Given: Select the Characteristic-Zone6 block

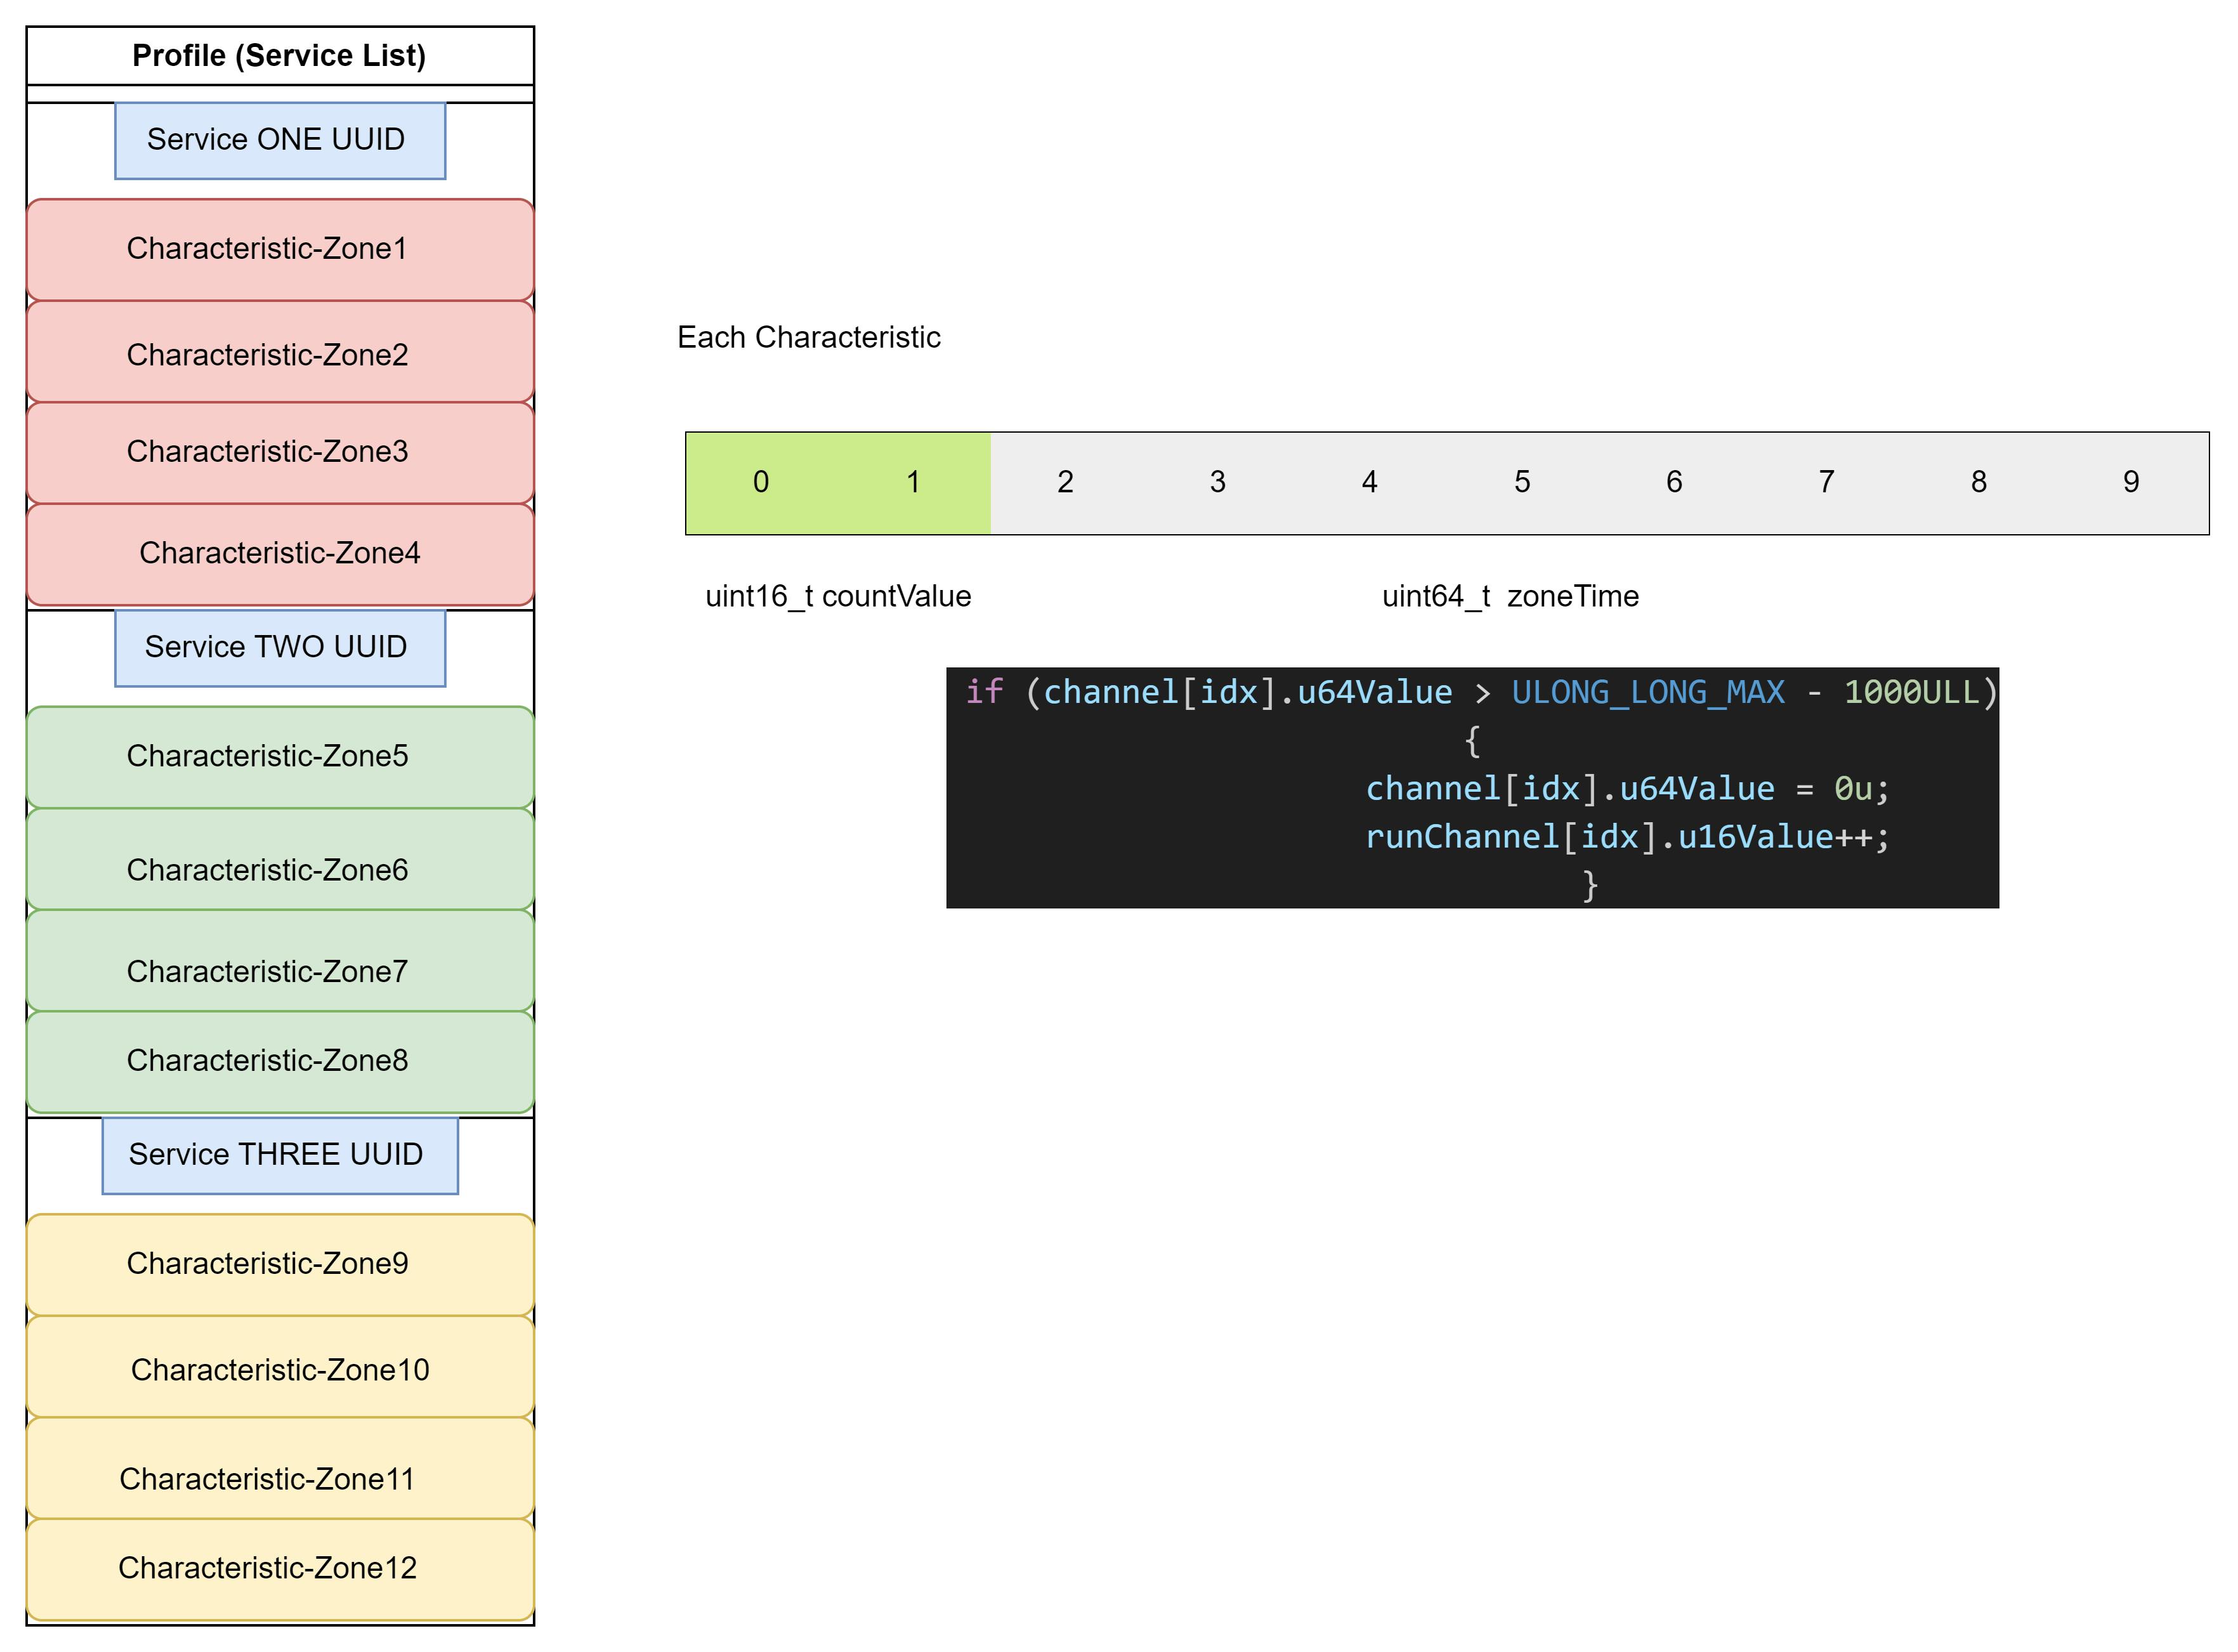Looking at the screenshot, I should (x=279, y=866).
